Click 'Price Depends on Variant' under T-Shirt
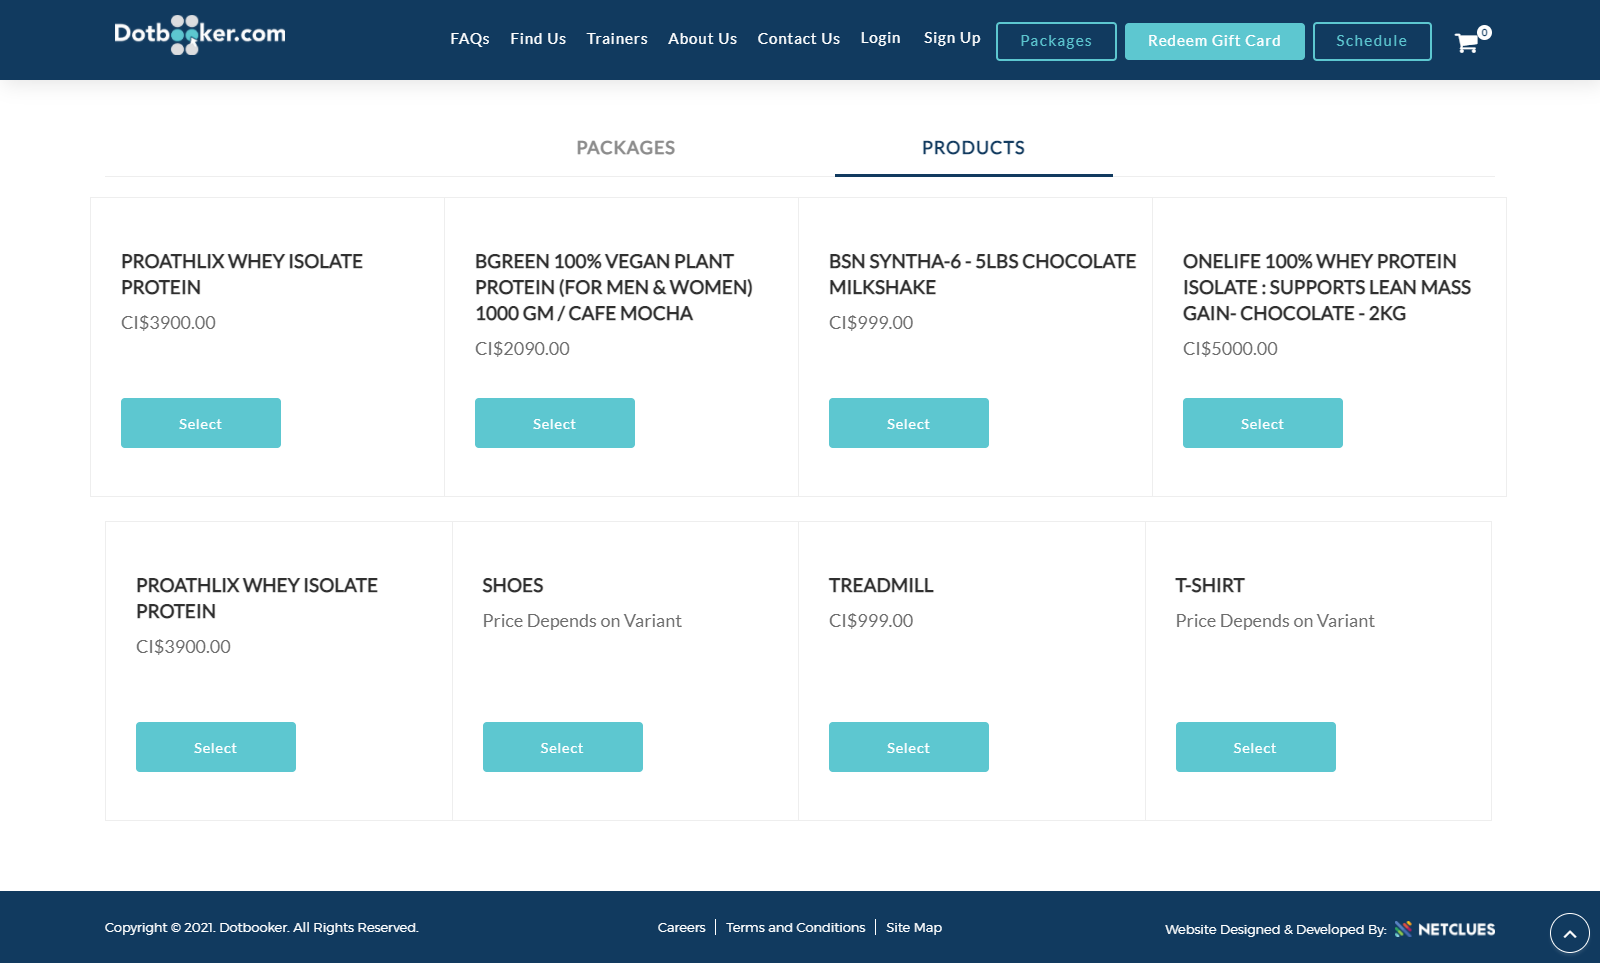Viewport: 1600px width, 963px height. point(1275,621)
